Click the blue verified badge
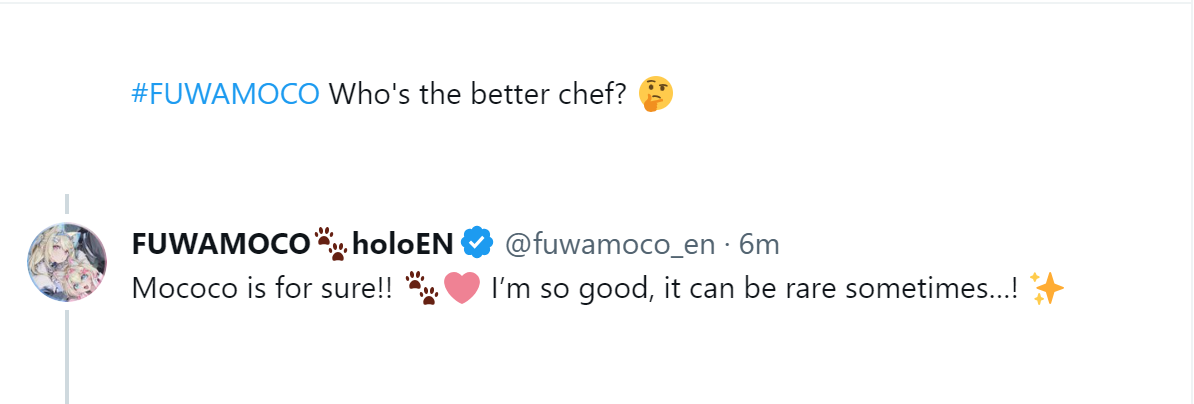1194x404 pixels. [x=476, y=243]
